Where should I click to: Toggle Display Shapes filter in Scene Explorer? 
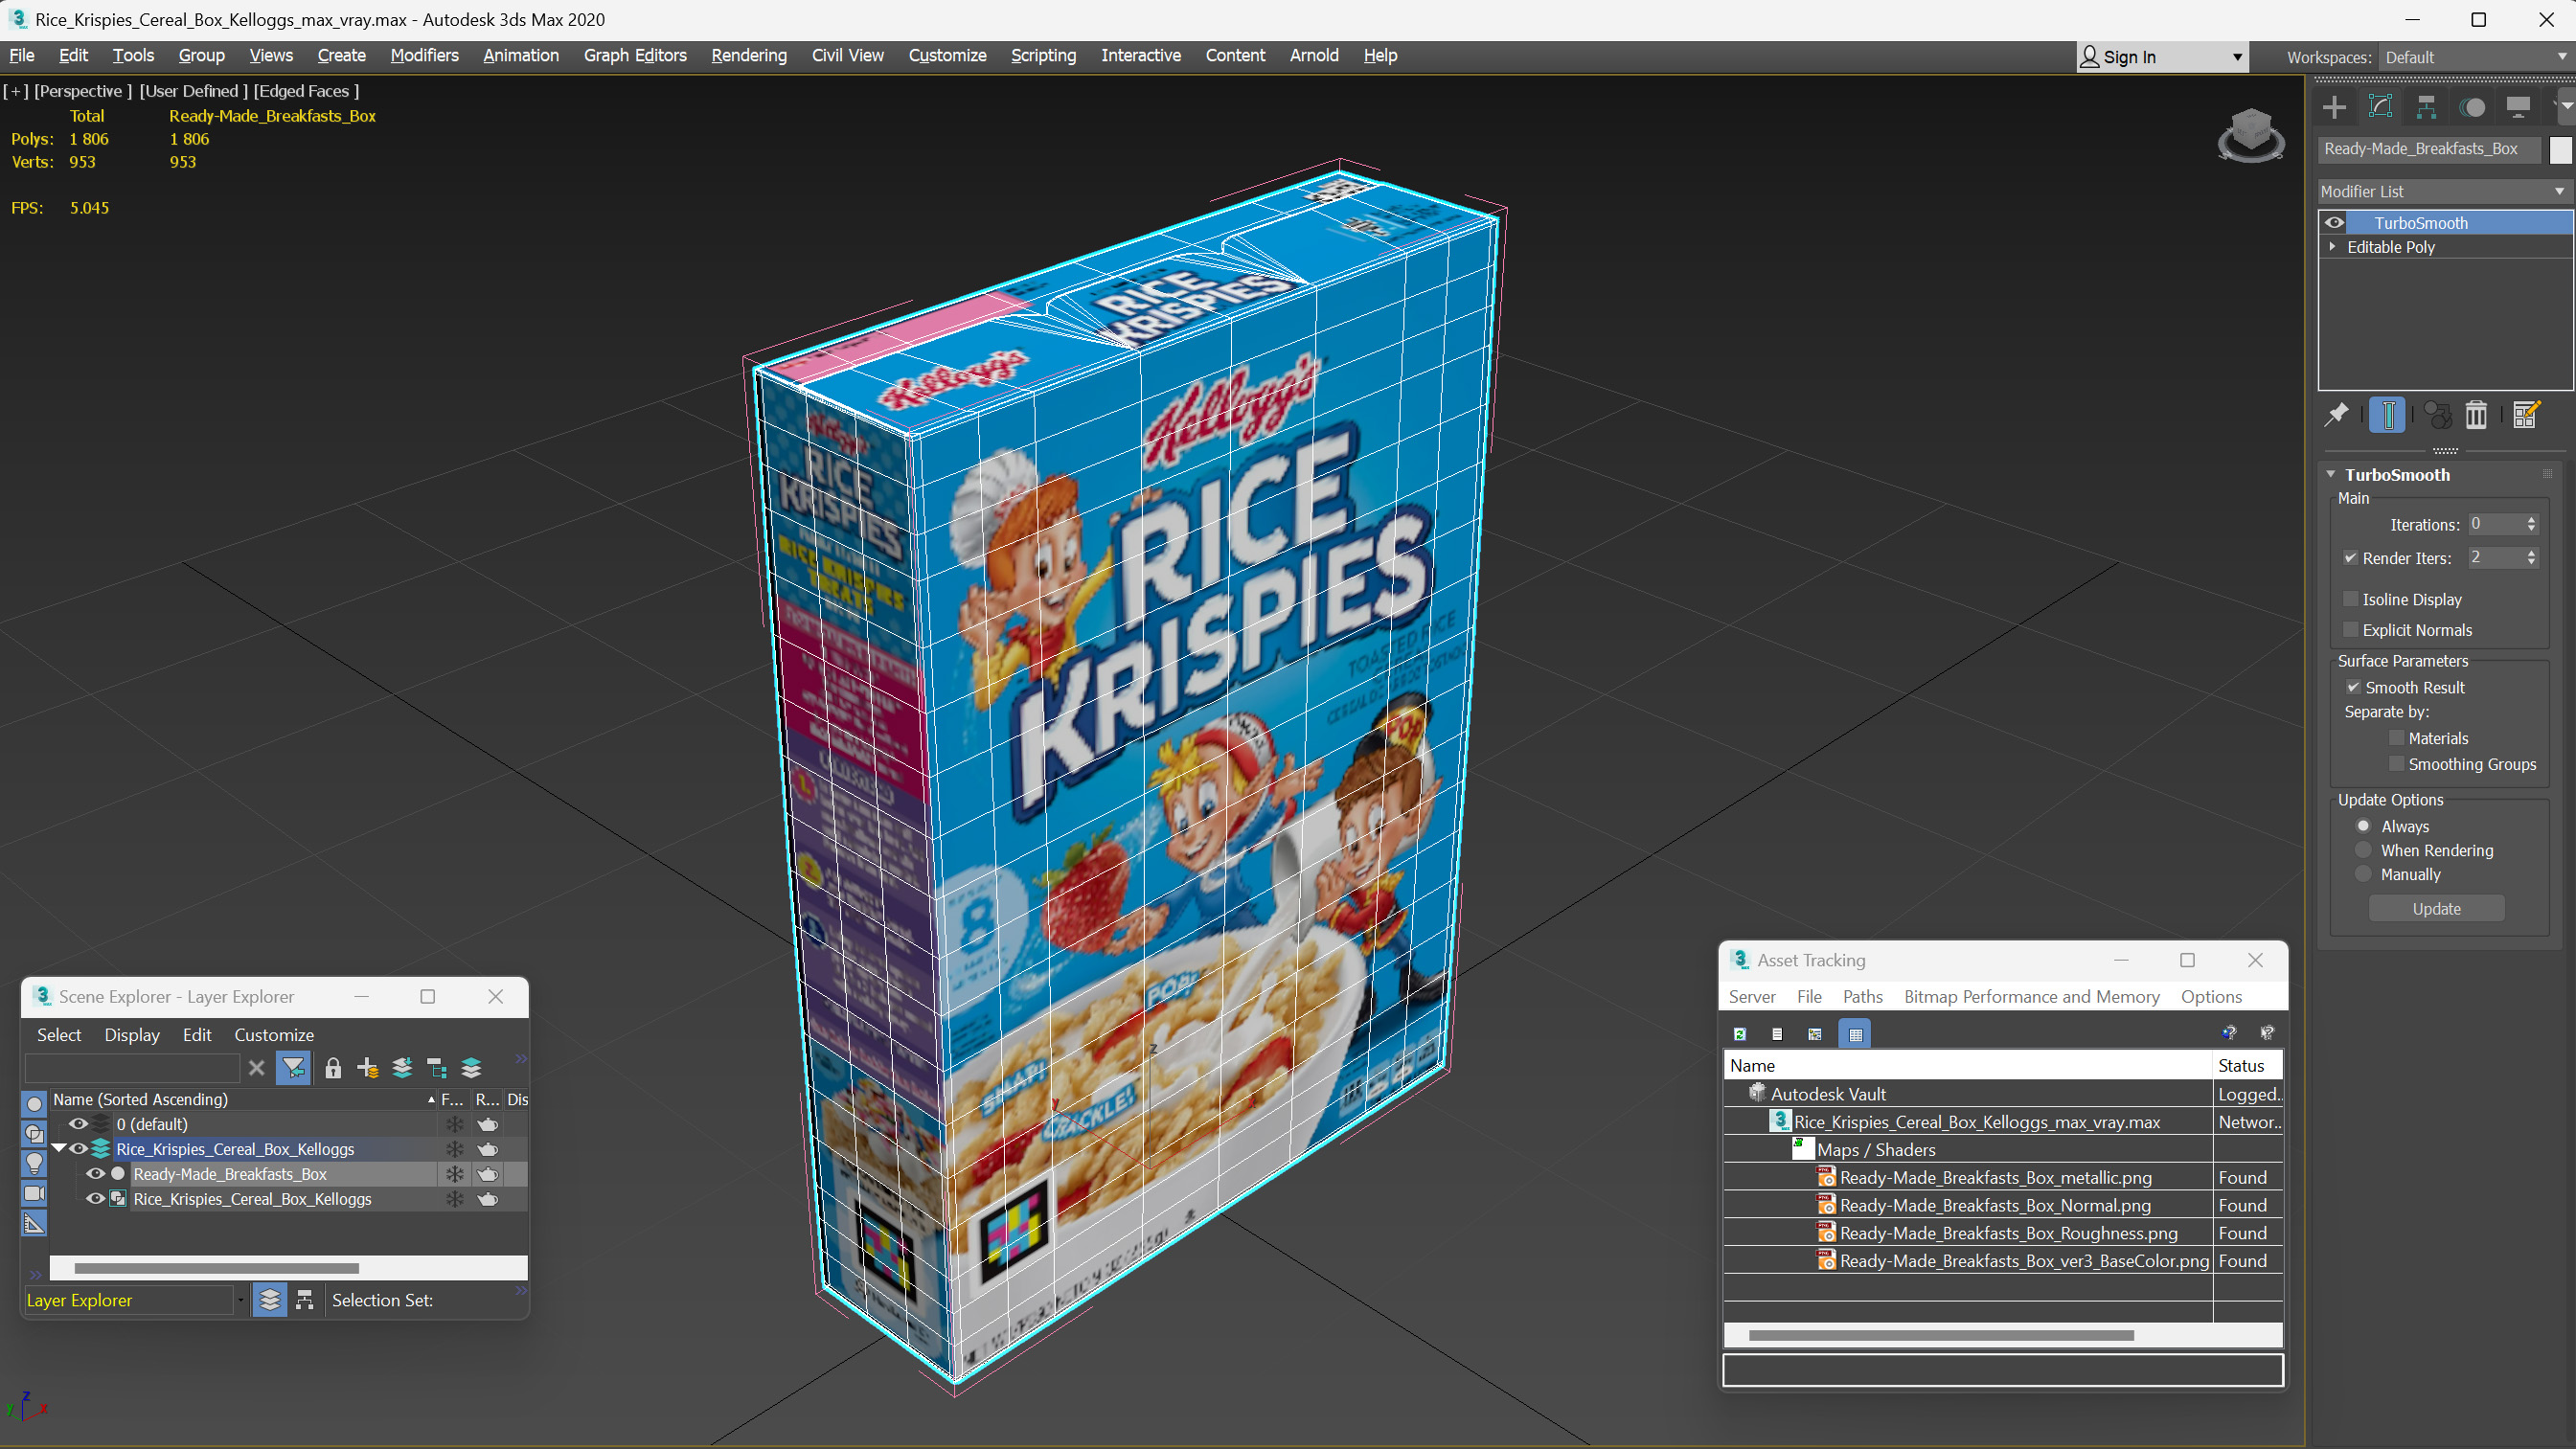pyautogui.click(x=34, y=1134)
